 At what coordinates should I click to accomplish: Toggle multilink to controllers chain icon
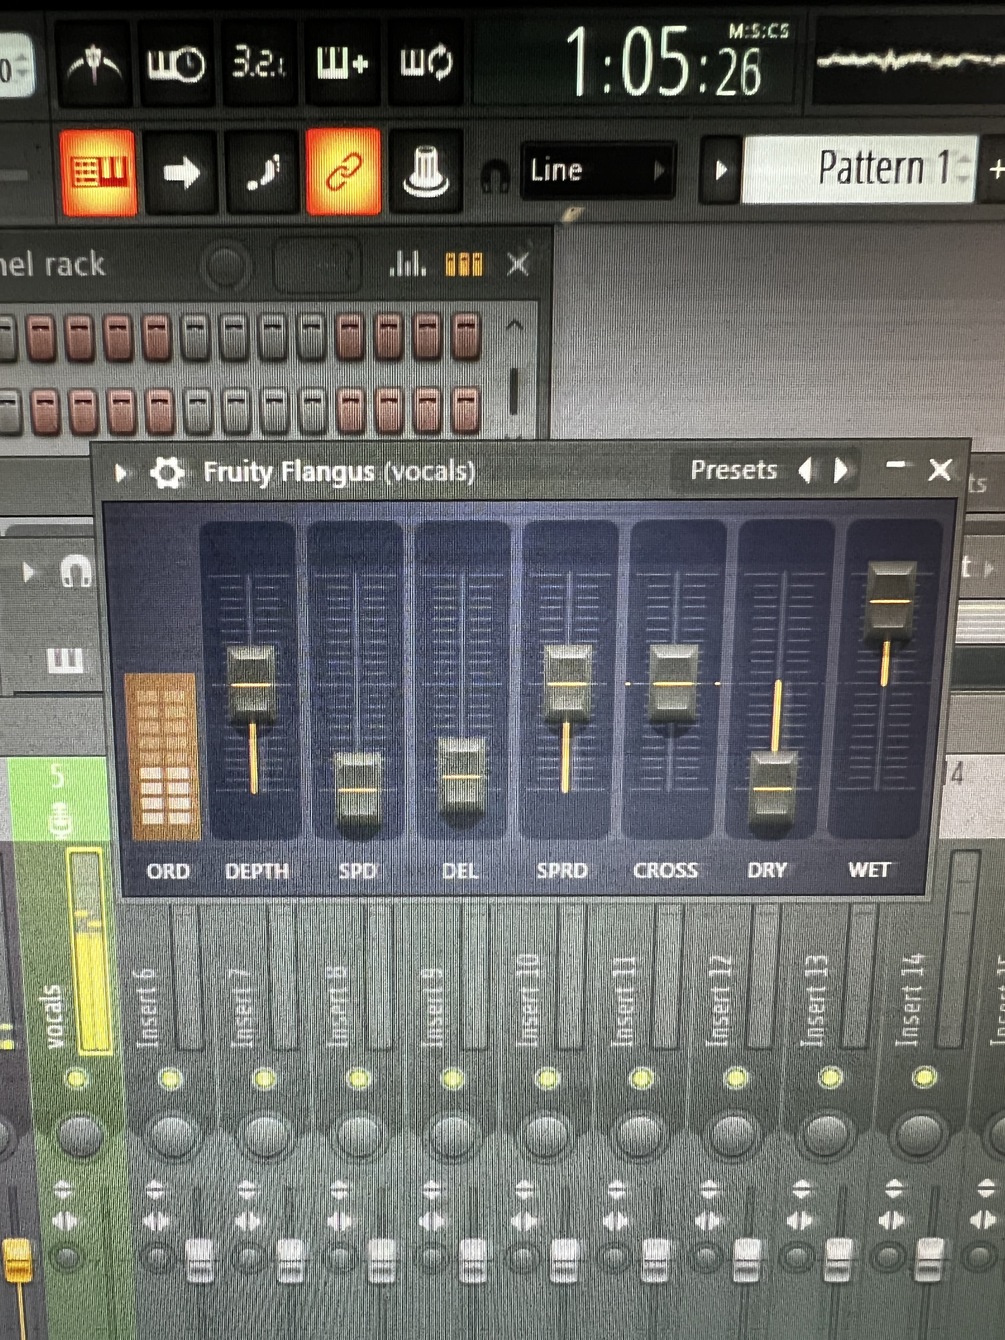coord(343,172)
